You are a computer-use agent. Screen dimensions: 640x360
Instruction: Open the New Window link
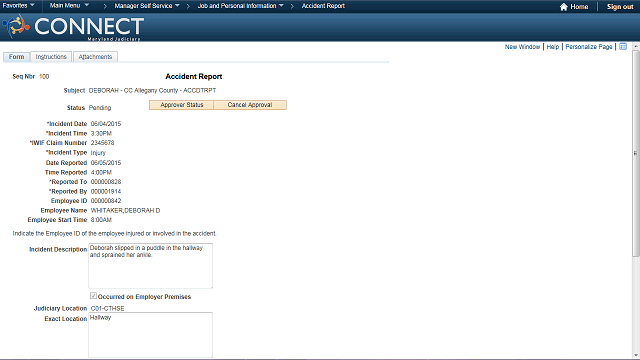pyautogui.click(x=522, y=47)
